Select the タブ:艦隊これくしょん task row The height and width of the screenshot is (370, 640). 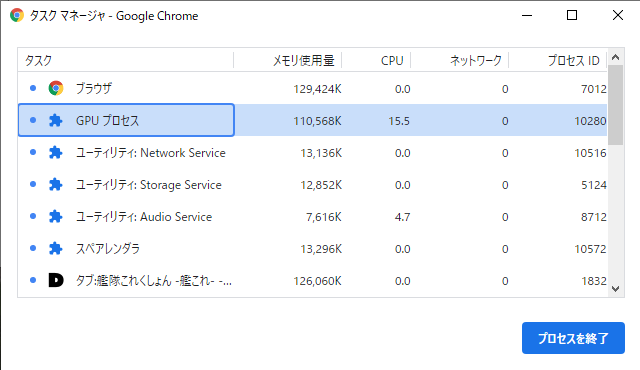click(313, 281)
